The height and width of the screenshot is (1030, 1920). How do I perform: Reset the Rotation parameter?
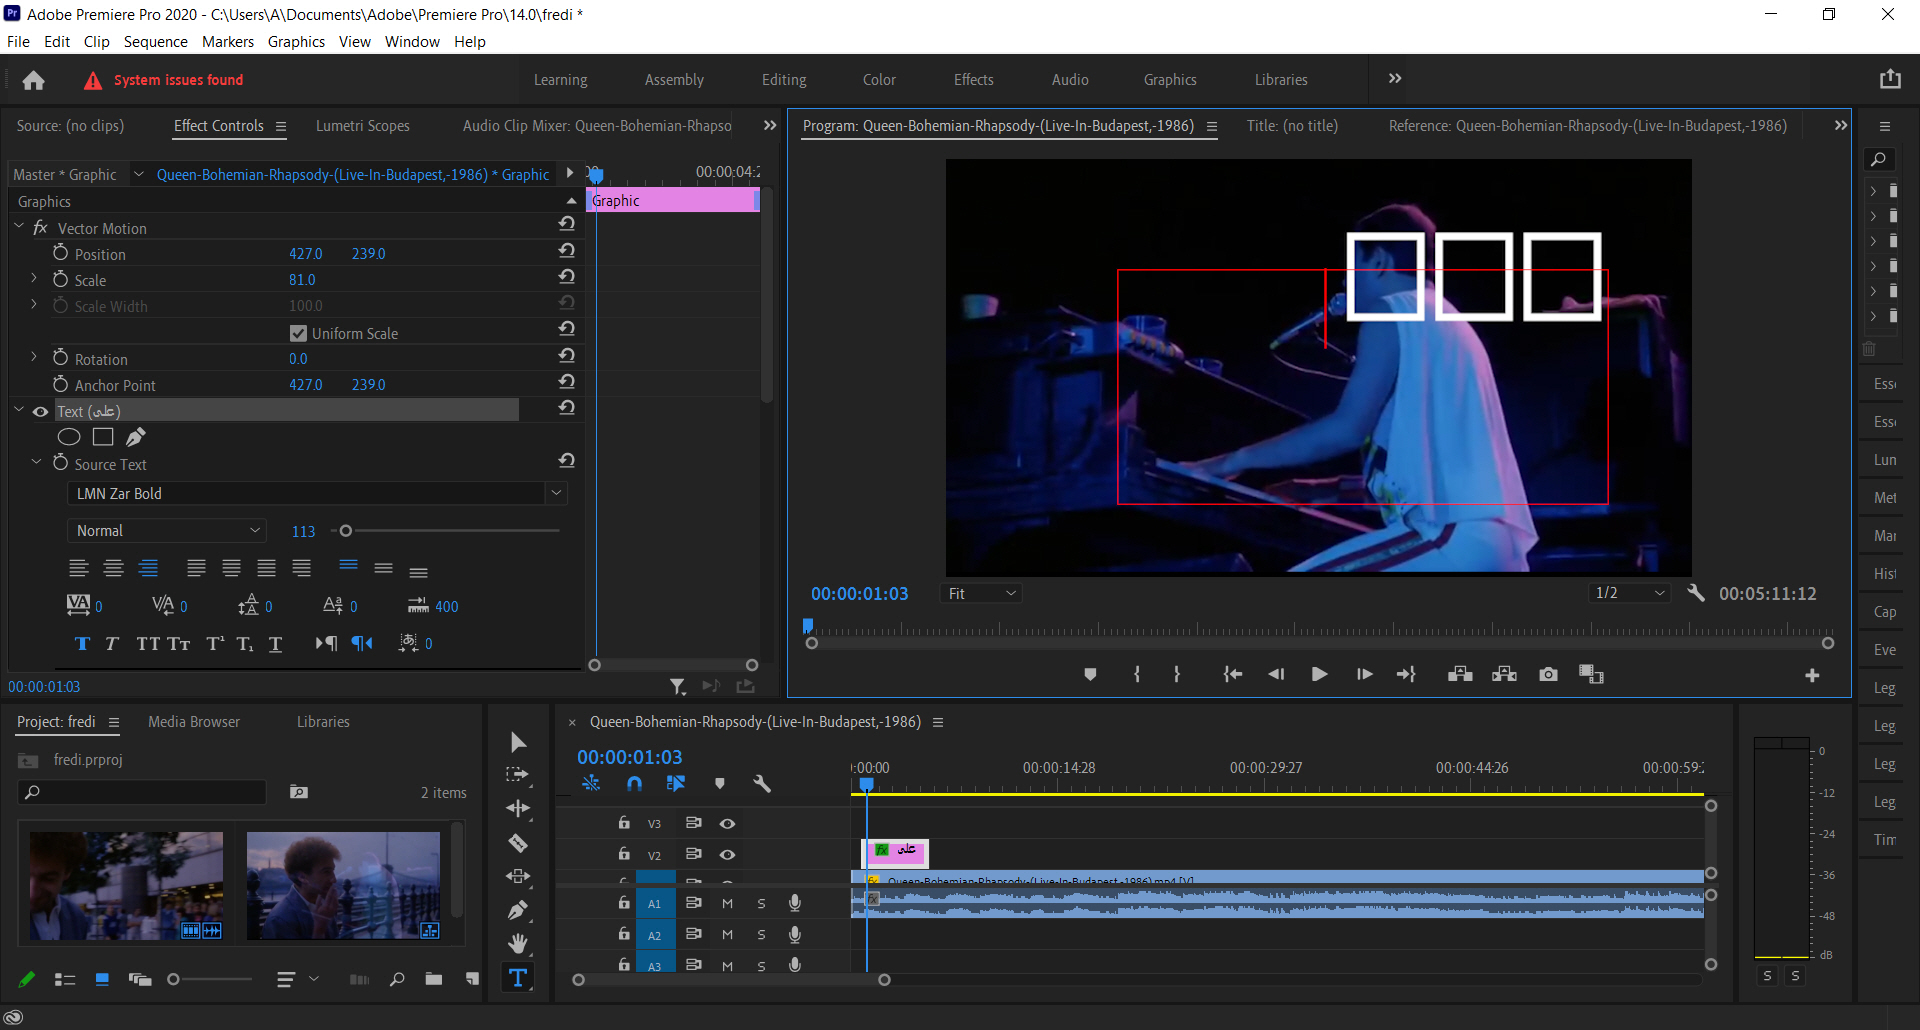(567, 355)
